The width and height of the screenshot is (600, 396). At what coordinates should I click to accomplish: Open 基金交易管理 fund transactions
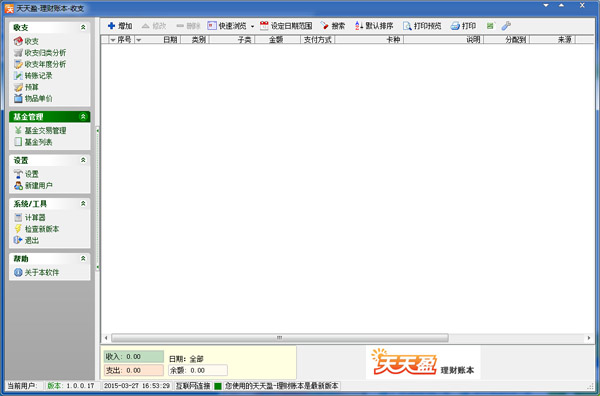[40, 130]
